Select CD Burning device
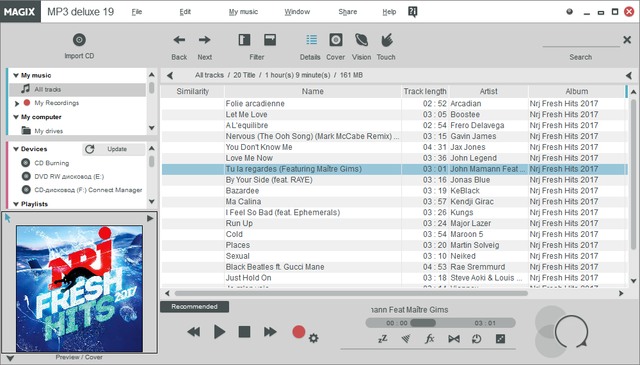Image resolution: width=640 pixels, height=365 pixels. (51, 163)
